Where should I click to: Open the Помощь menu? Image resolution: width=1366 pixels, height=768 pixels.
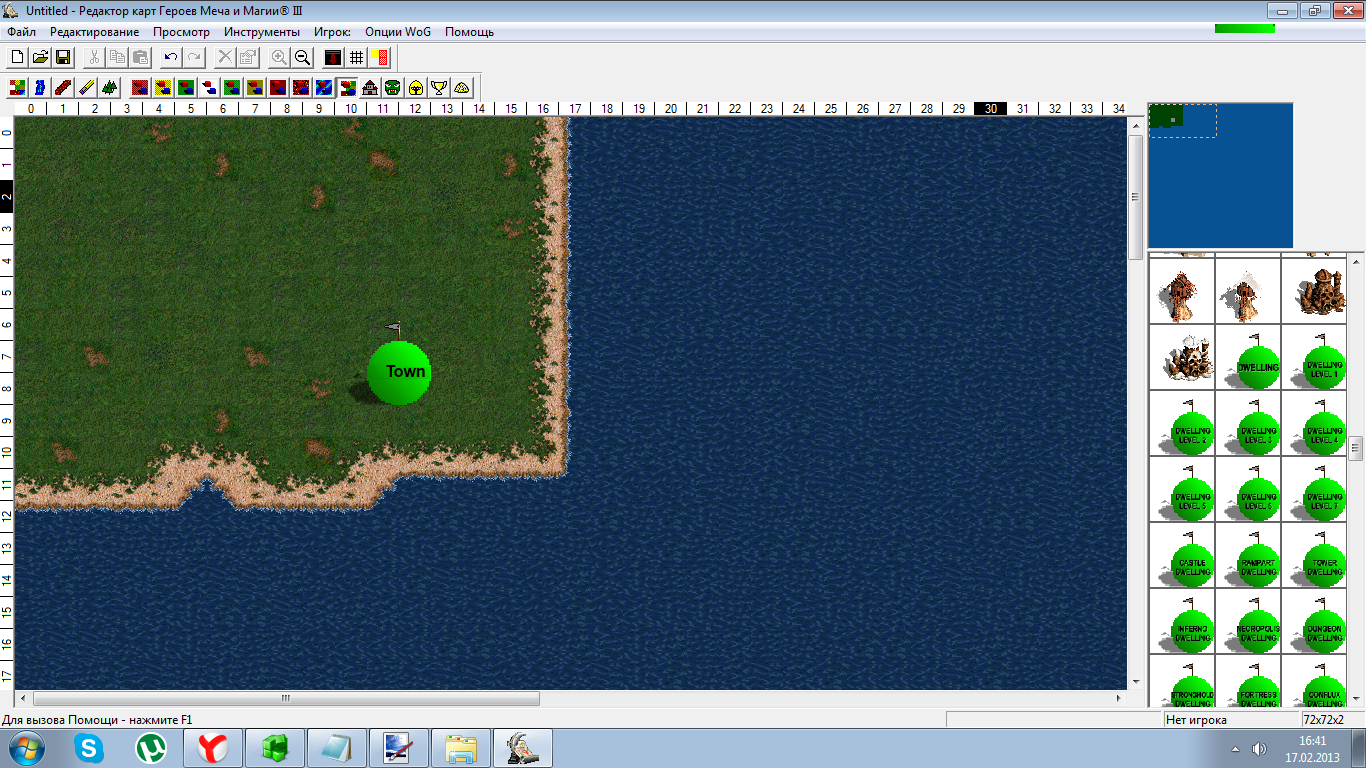tap(470, 32)
